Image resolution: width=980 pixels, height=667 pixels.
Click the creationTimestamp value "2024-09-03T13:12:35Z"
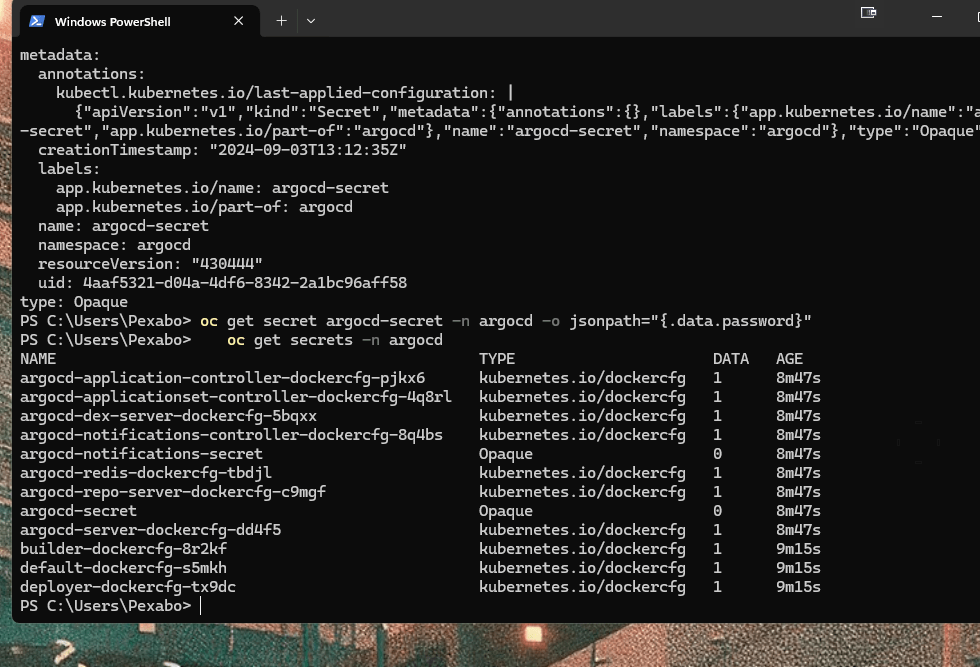pos(308,150)
